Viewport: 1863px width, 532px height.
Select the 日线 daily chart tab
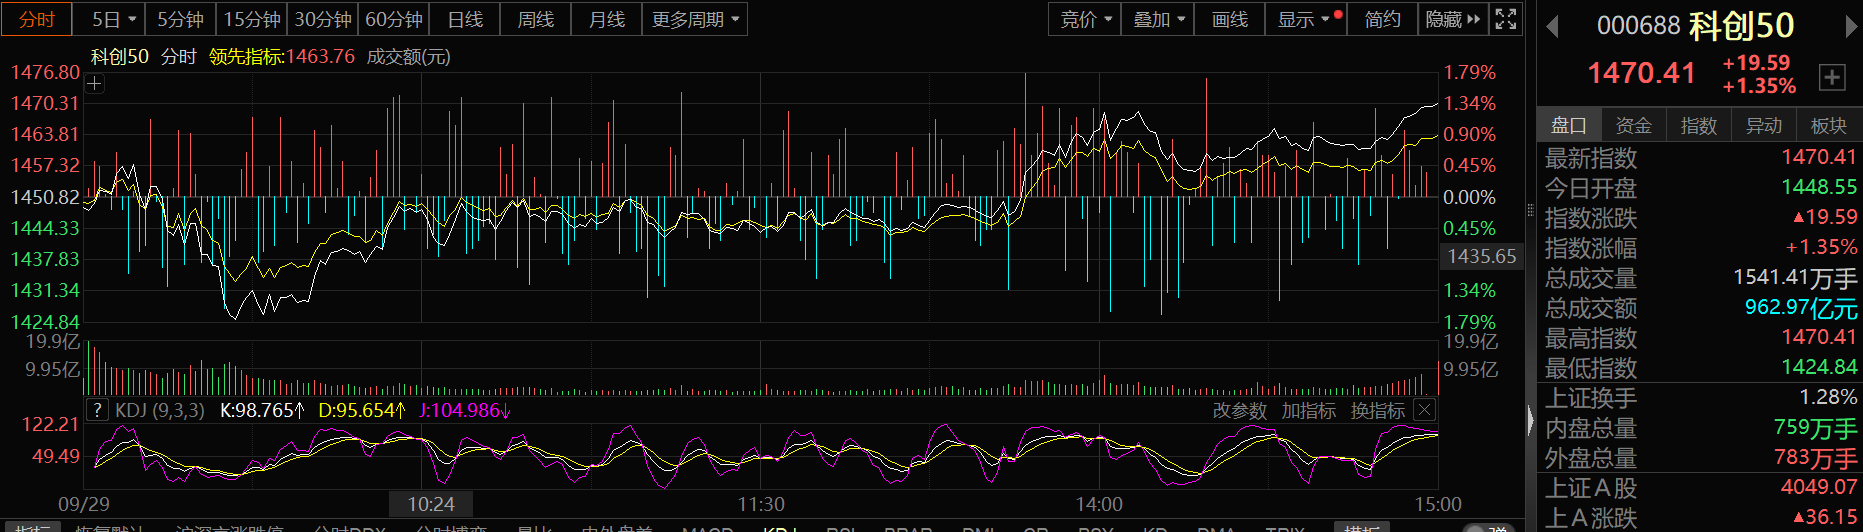click(x=465, y=19)
